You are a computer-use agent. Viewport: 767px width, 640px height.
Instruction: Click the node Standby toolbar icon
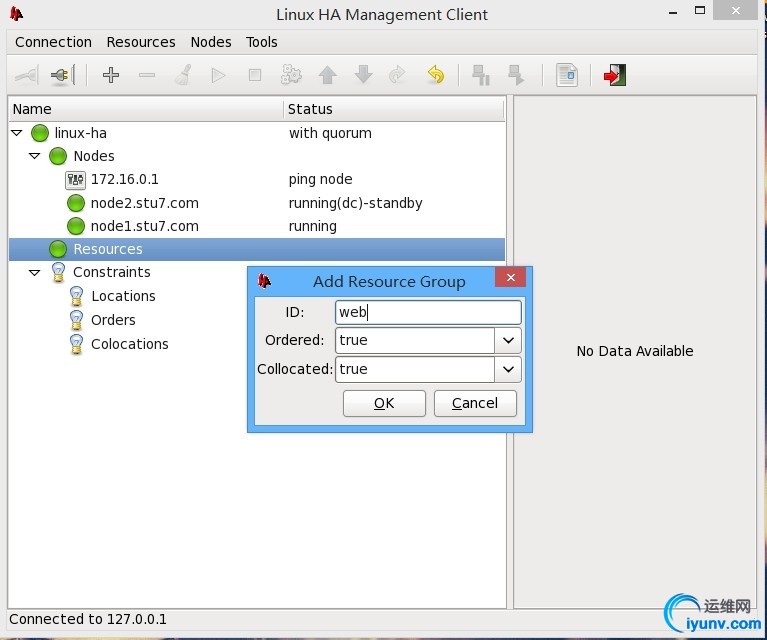pos(481,75)
